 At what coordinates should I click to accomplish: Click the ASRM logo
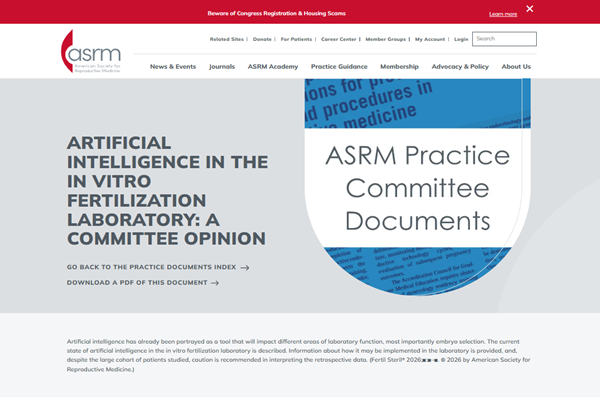pyautogui.click(x=91, y=51)
